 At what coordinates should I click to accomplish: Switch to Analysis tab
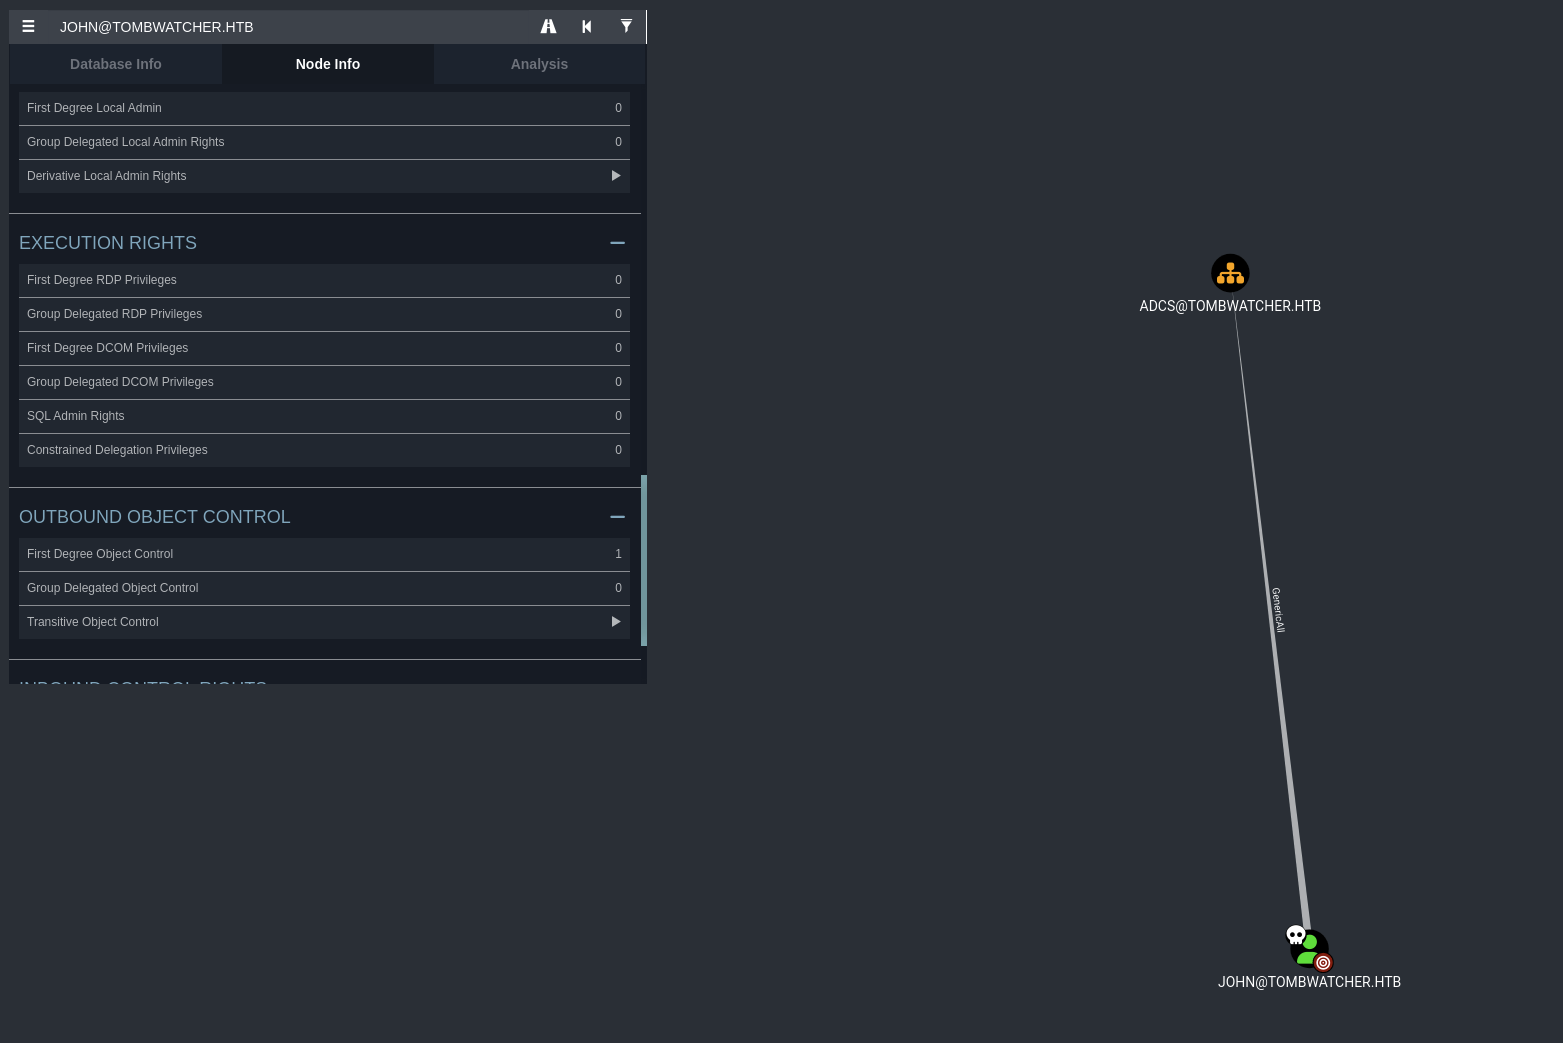click(539, 64)
